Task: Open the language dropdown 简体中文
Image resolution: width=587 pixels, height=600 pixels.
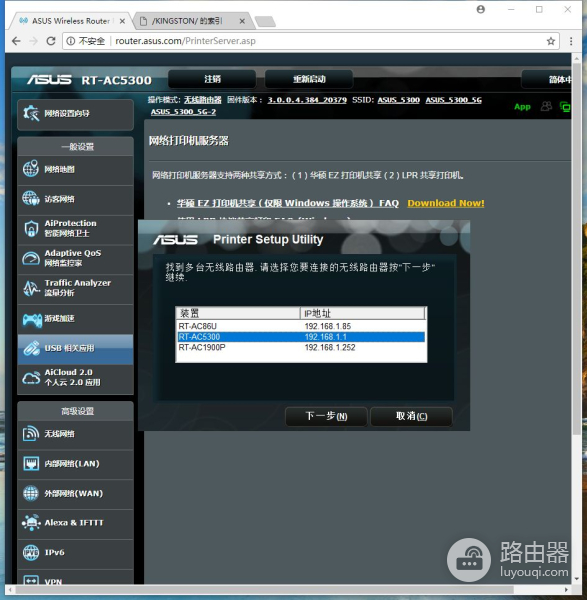Action: pos(547,79)
